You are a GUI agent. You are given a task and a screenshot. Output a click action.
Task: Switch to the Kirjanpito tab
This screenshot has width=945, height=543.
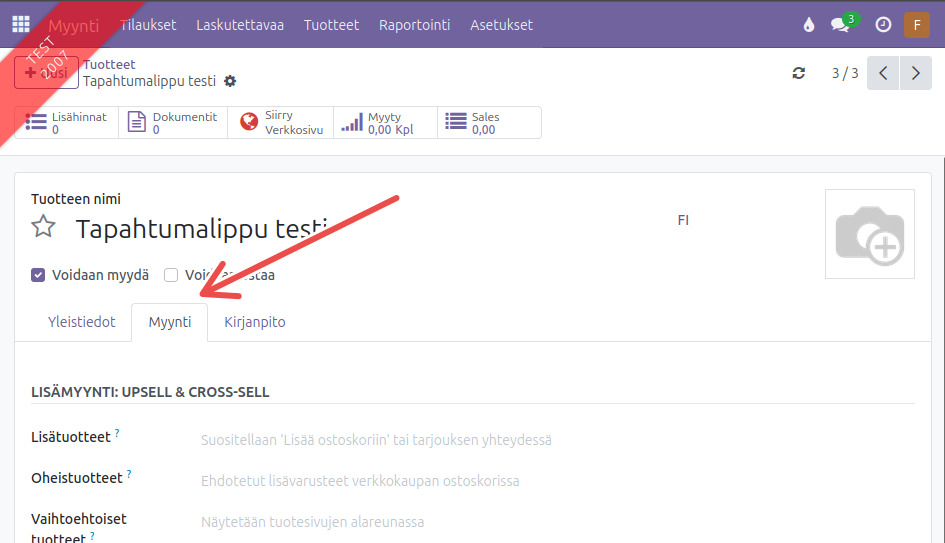(254, 322)
